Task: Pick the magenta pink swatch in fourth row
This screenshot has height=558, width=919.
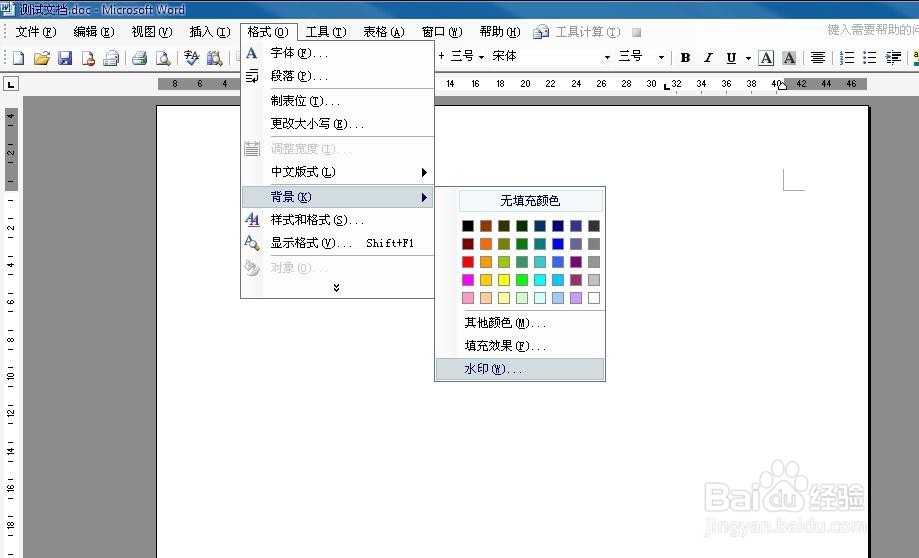Action: (468, 280)
